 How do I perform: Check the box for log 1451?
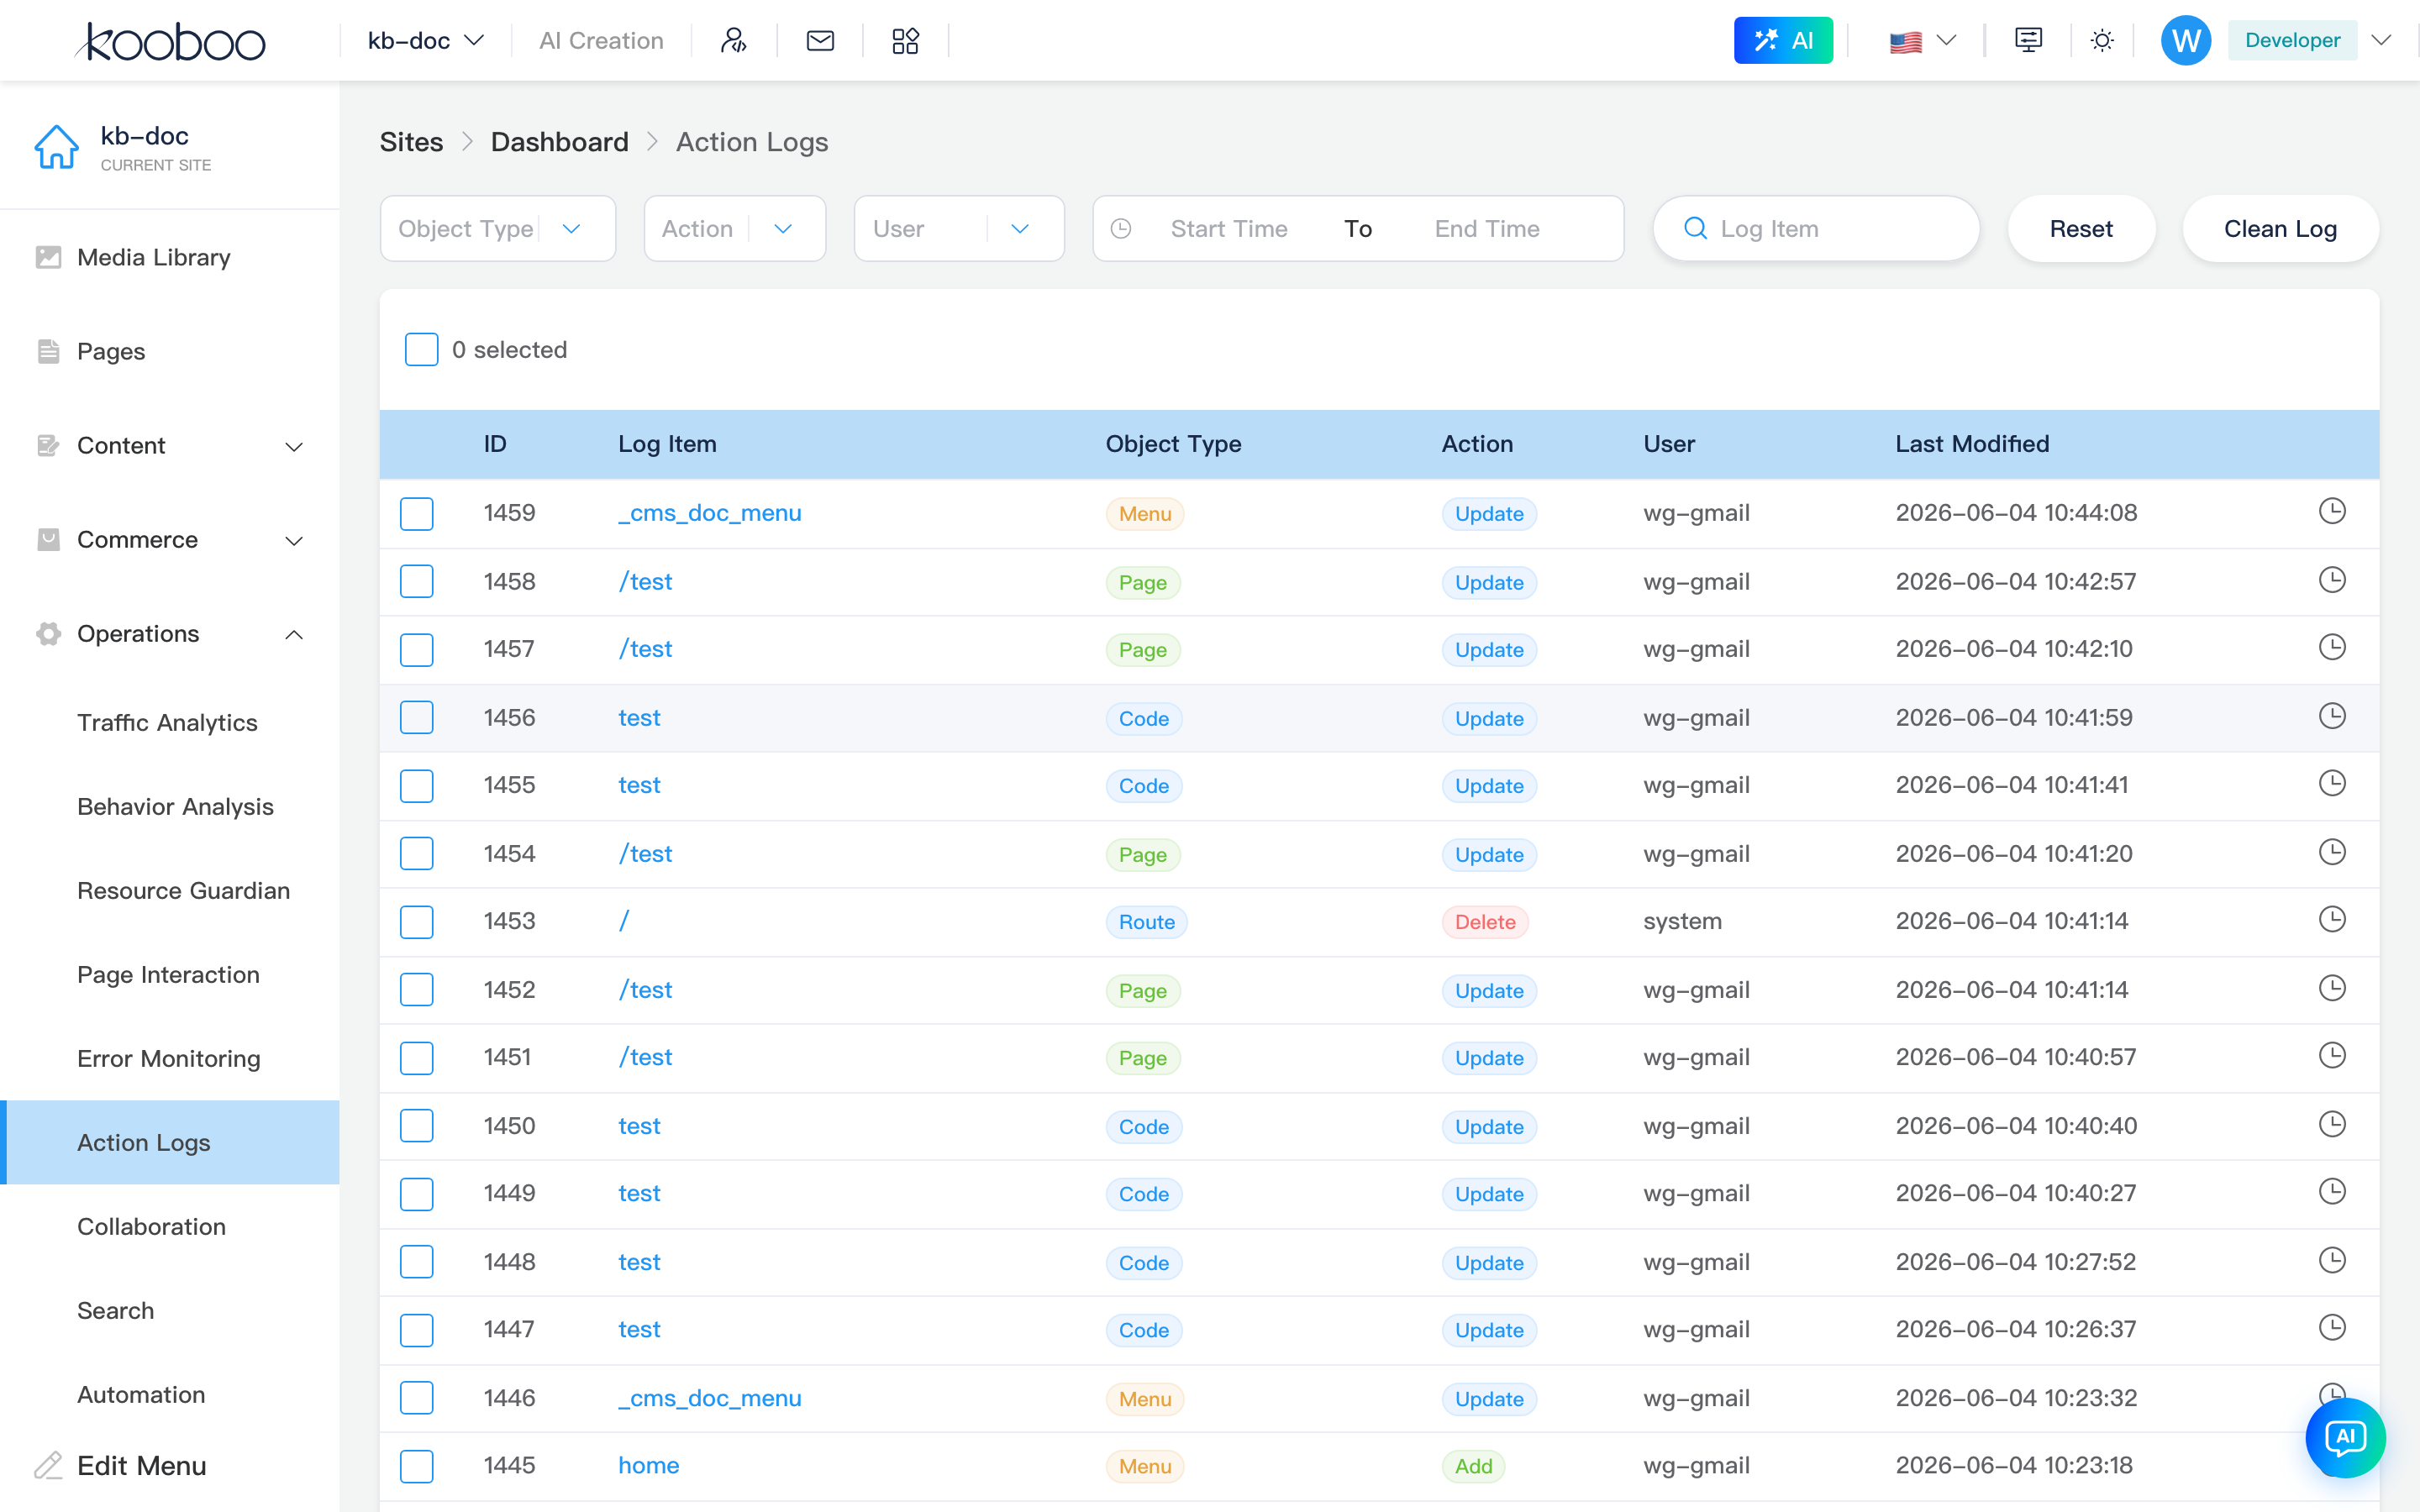tap(417, 1057)
